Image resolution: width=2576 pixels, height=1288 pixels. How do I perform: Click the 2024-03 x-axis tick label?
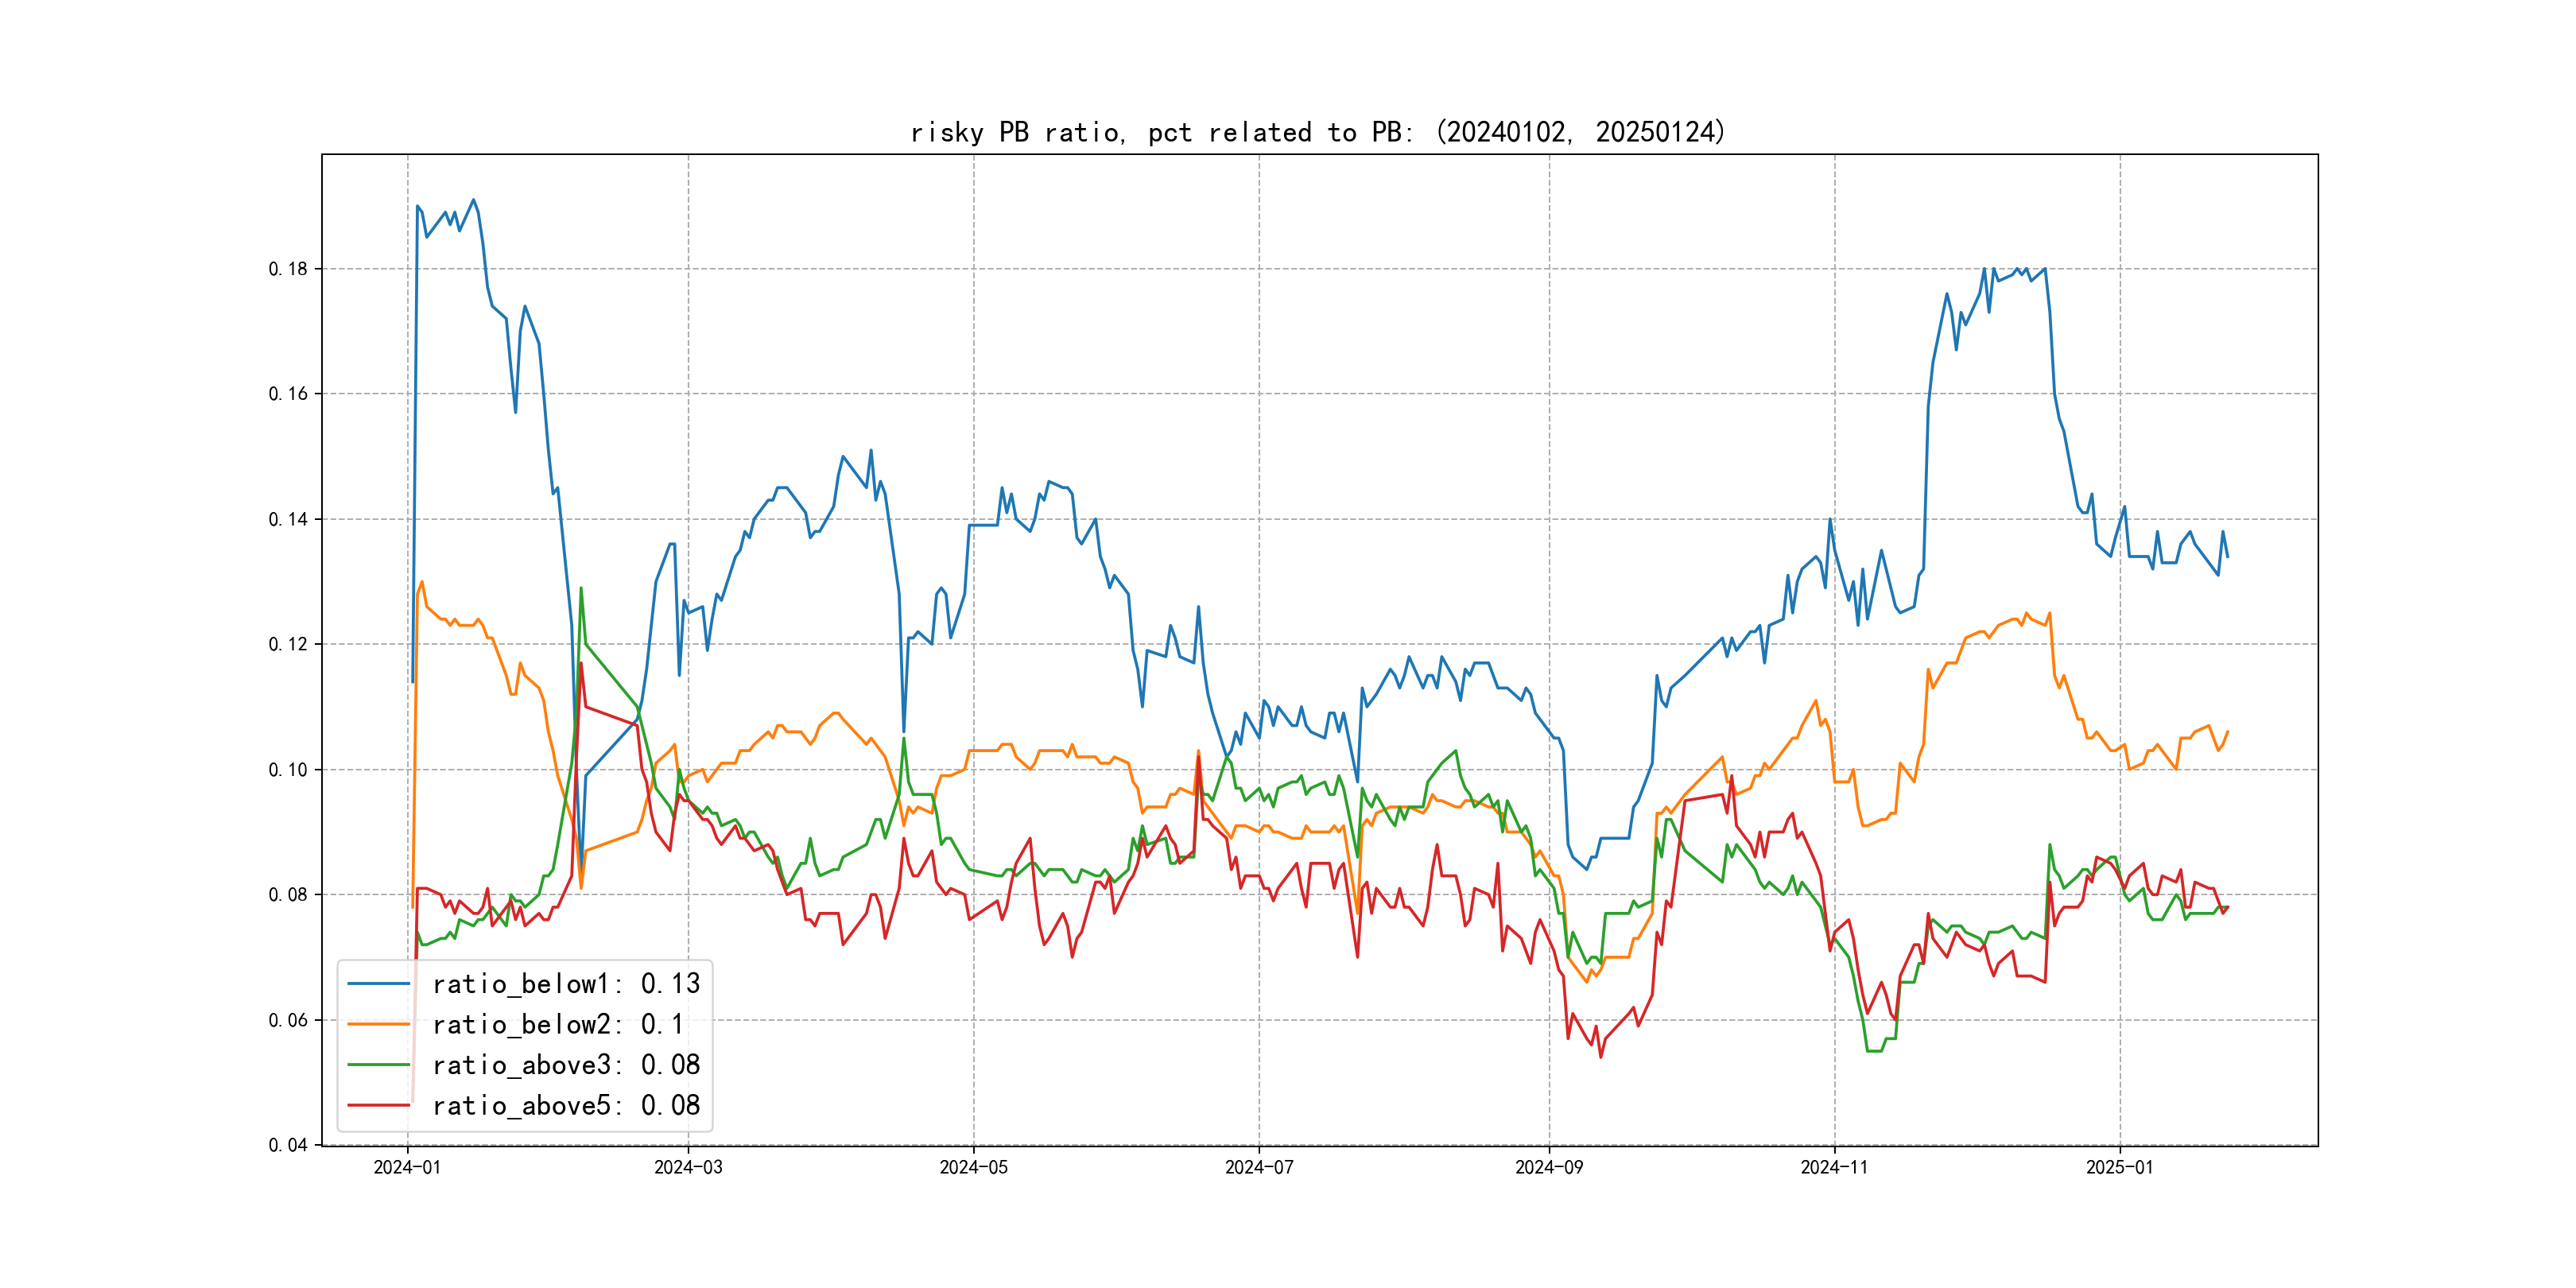pos(688,1167)
